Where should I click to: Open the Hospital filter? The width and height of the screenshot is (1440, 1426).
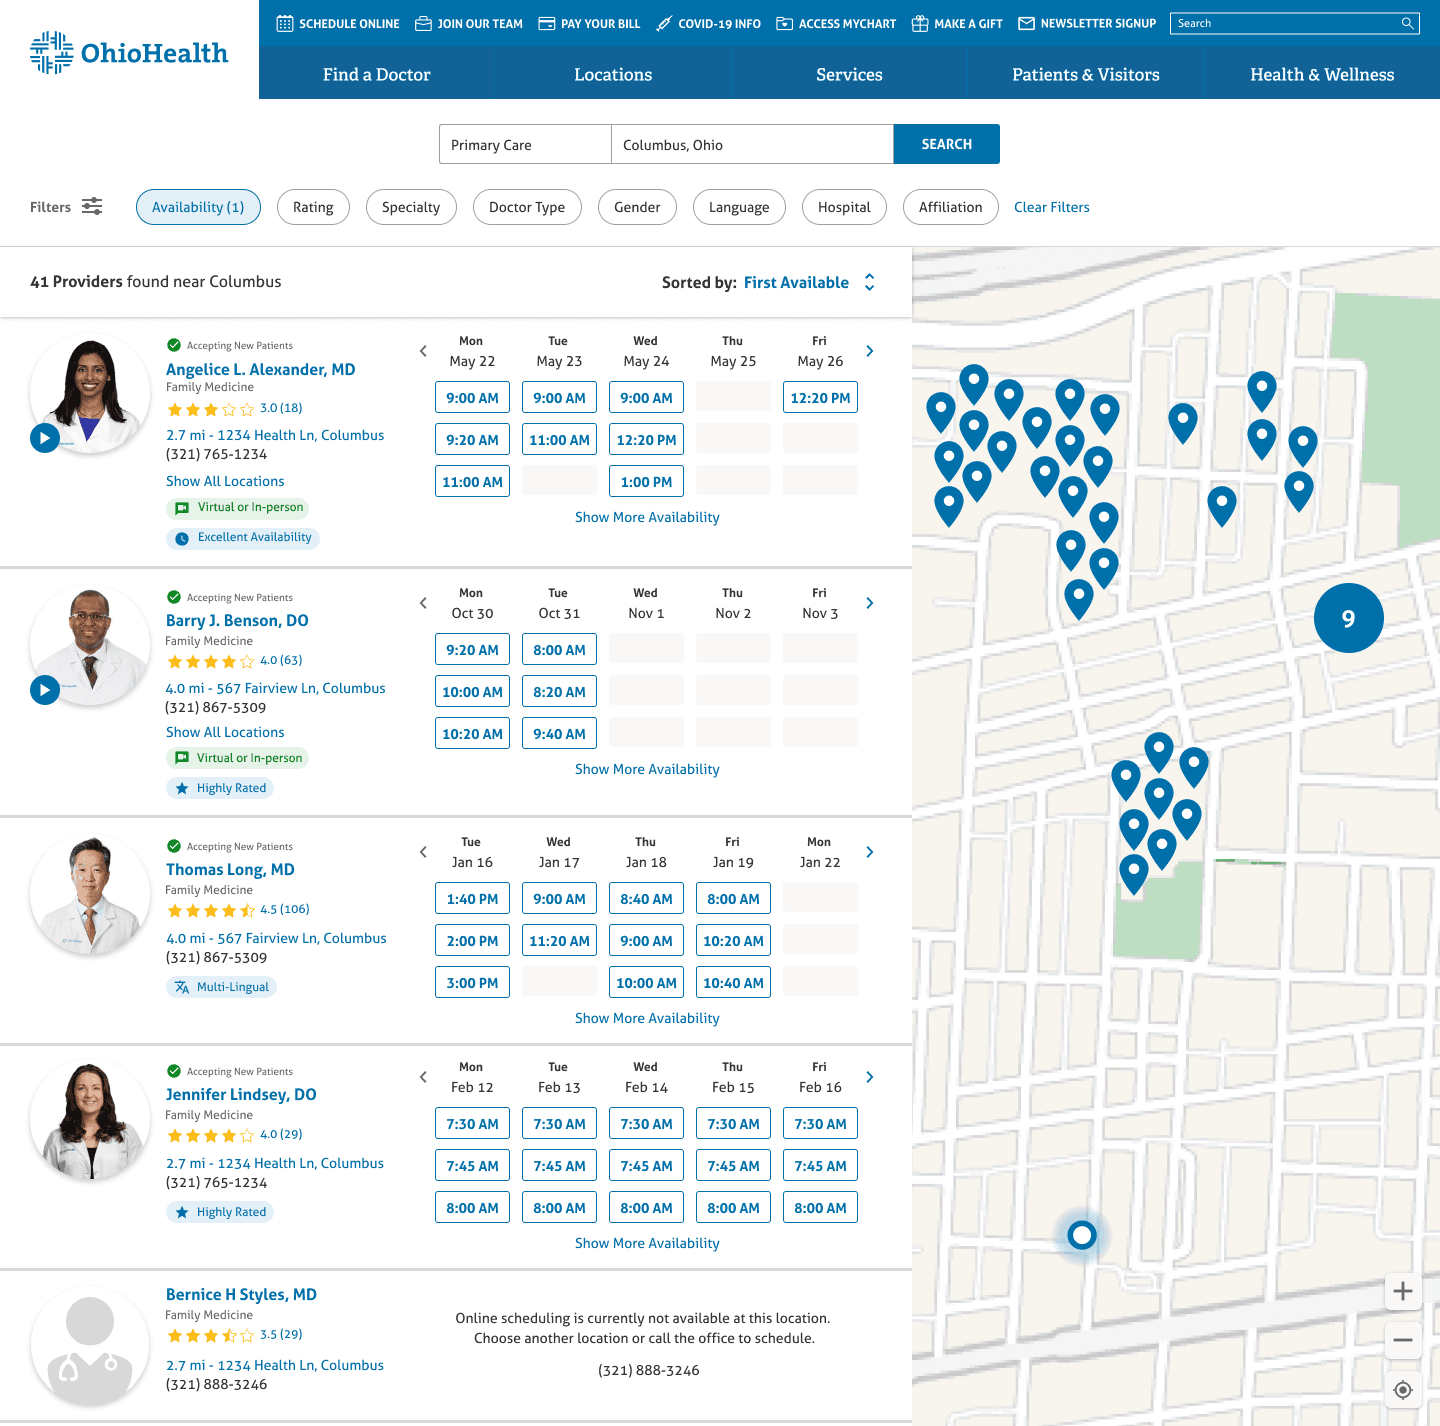coord(844,207)
